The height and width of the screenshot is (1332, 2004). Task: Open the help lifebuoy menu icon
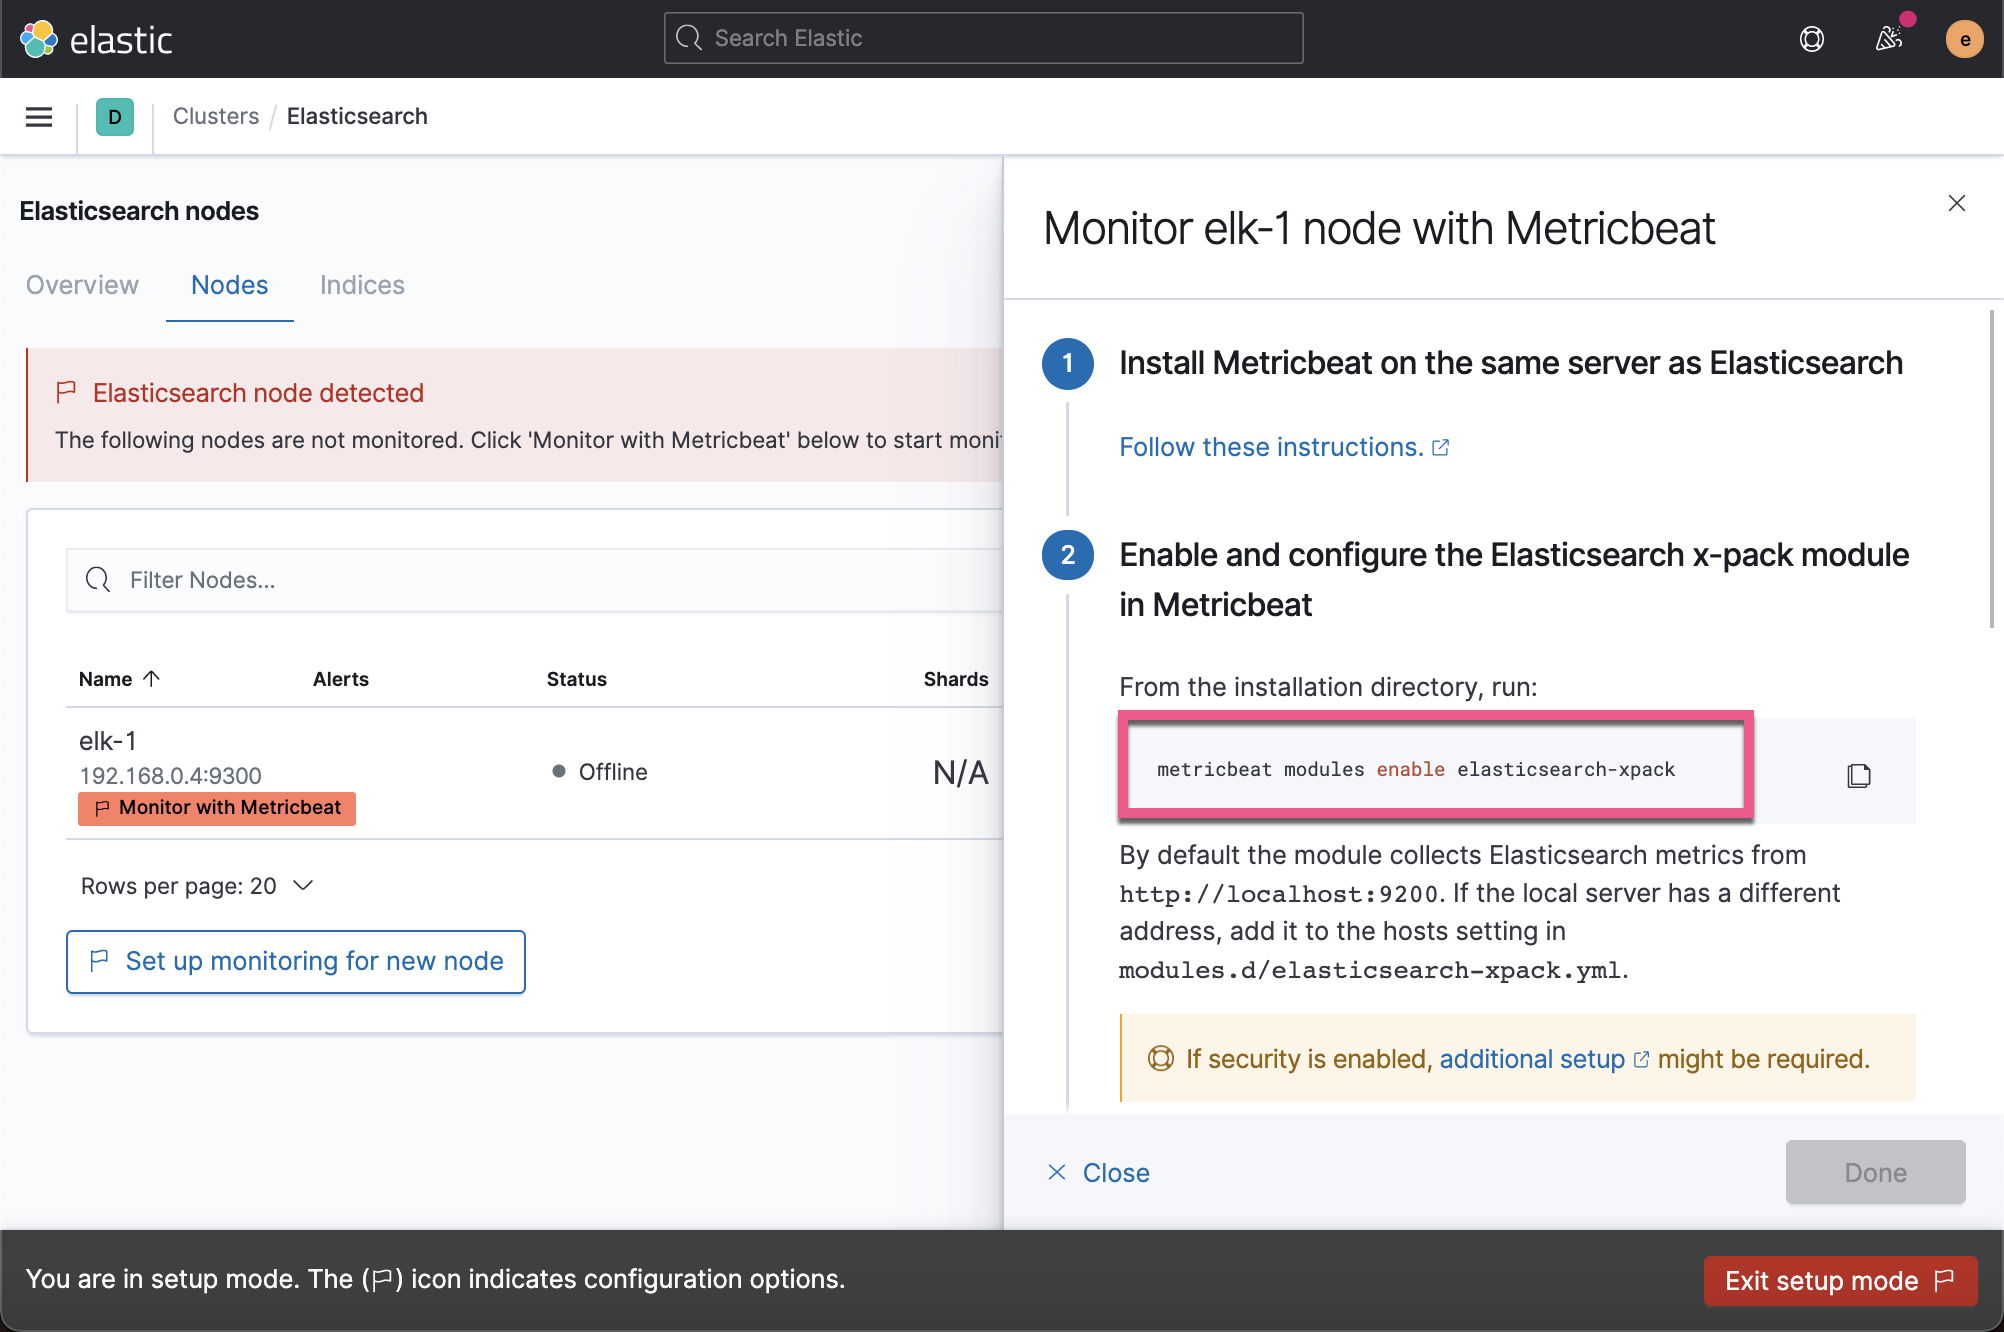[1811, 39]
